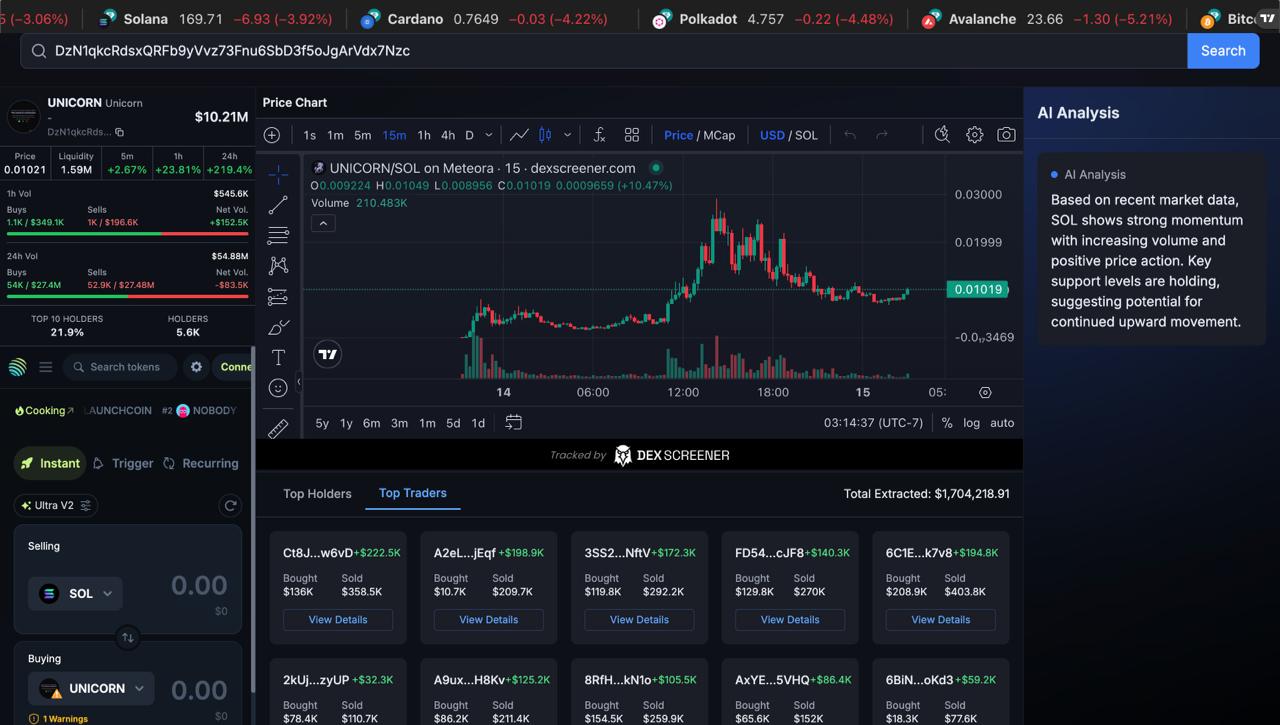Open the chart layout grid icon

click(632, 135)
